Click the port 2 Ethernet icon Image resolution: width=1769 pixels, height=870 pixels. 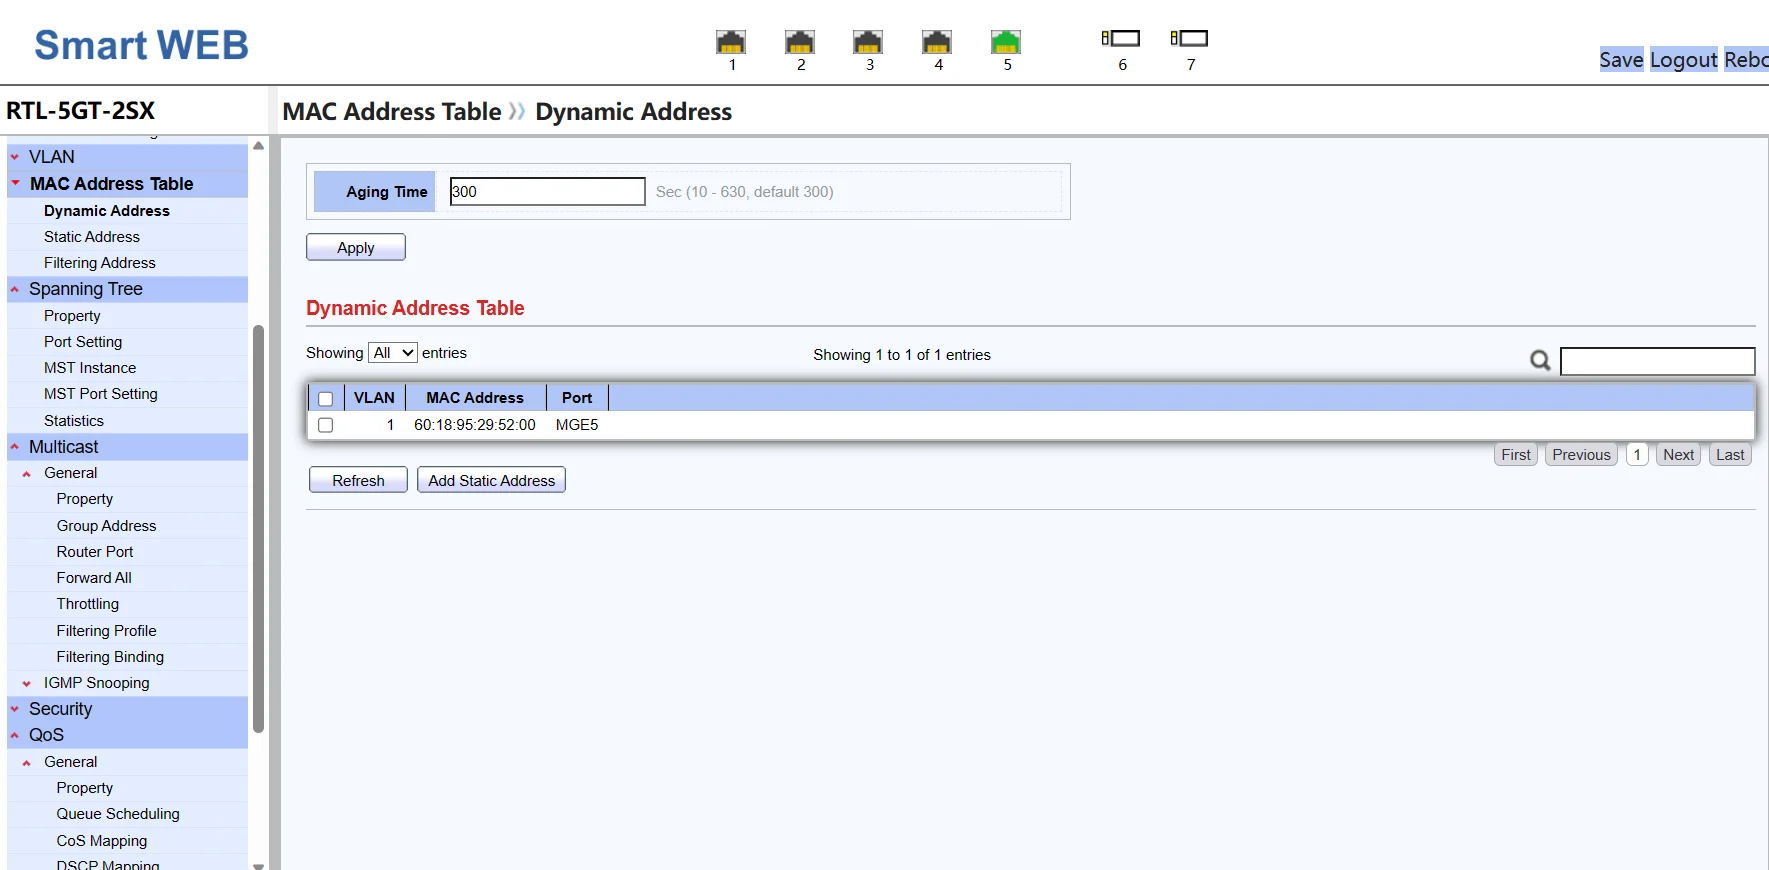pos(800,42)
